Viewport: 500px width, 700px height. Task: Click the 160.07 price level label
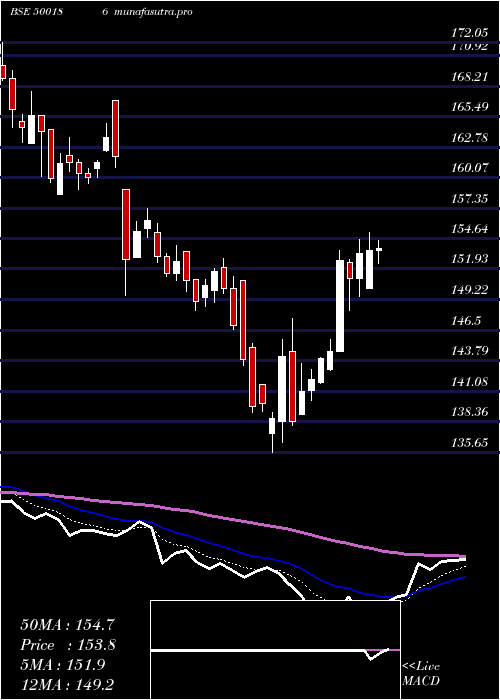click(x=468, y=168)
